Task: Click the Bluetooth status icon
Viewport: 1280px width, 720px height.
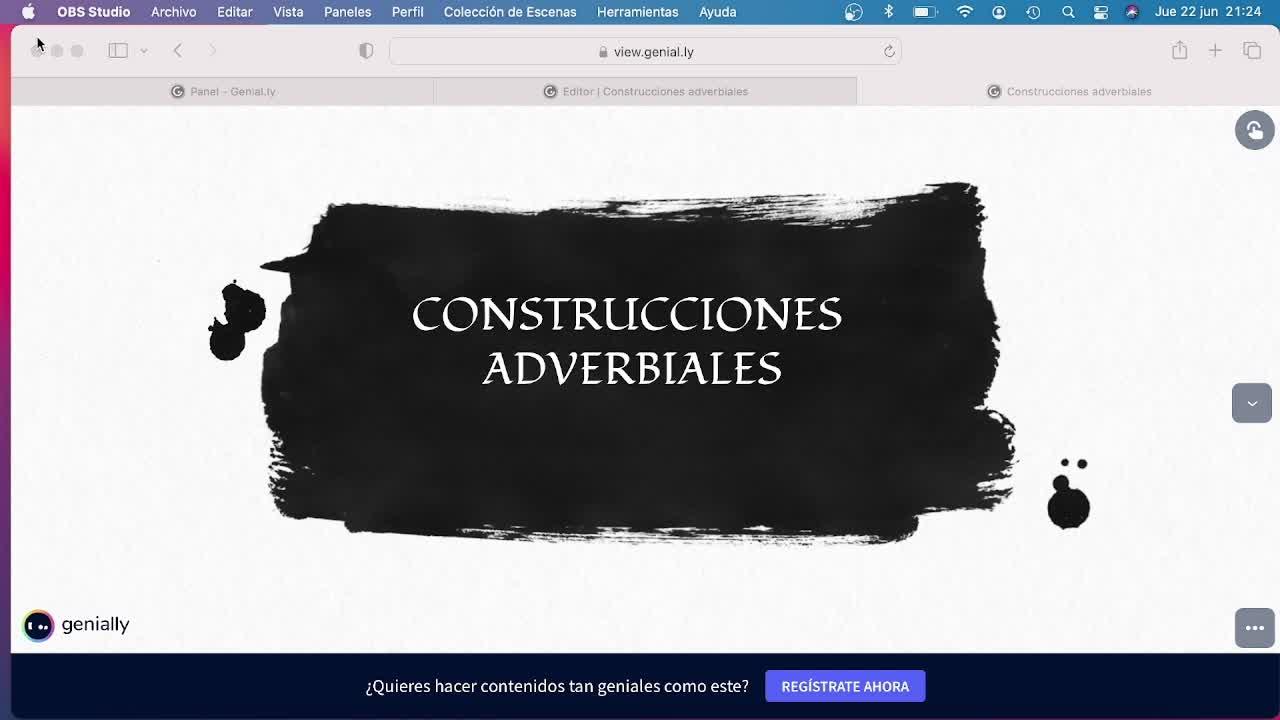Action: tap(888, 12)
